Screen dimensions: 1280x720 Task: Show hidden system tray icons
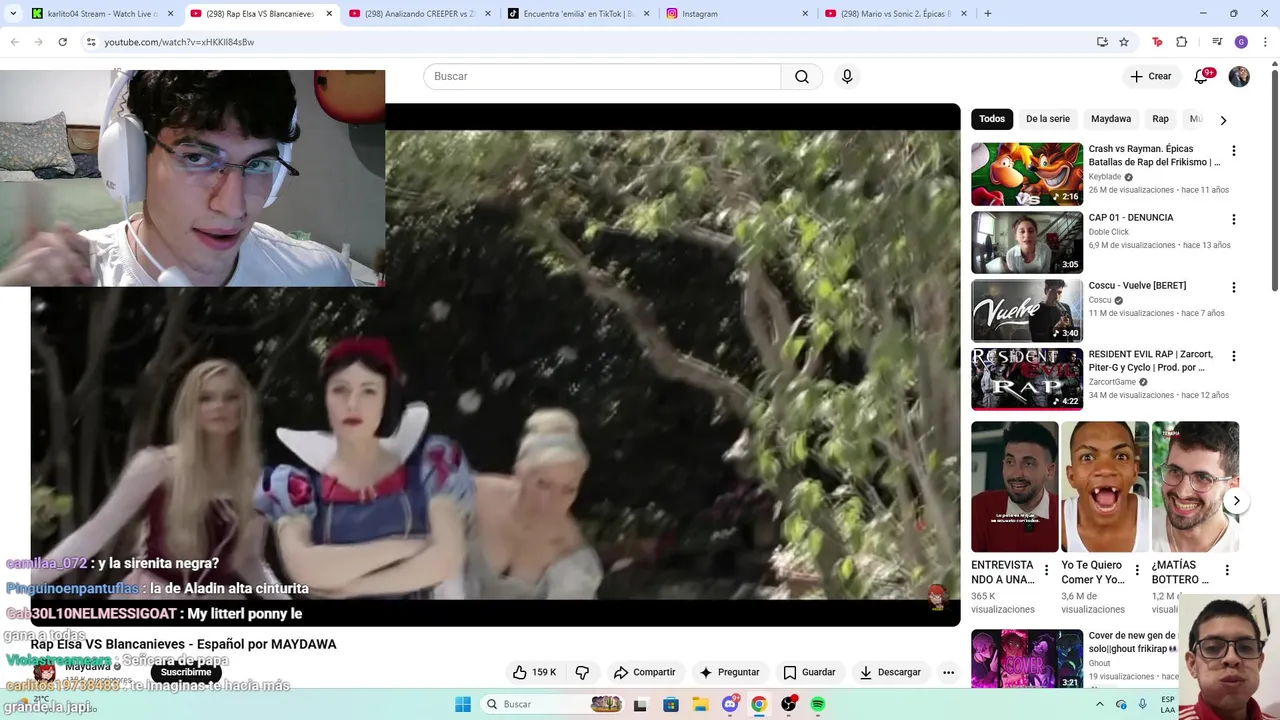point(1099,704)
